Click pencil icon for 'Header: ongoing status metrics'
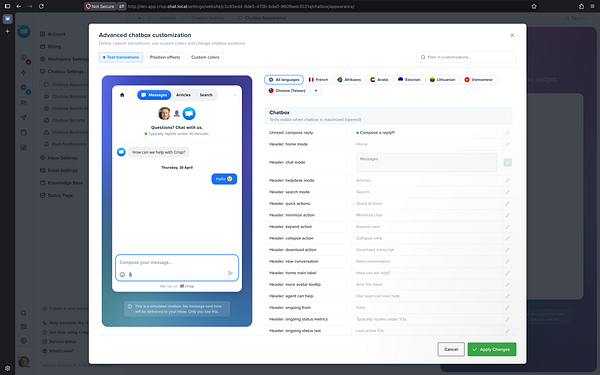The width and height of the screenshot is (600, 375). tap(507, 319)
